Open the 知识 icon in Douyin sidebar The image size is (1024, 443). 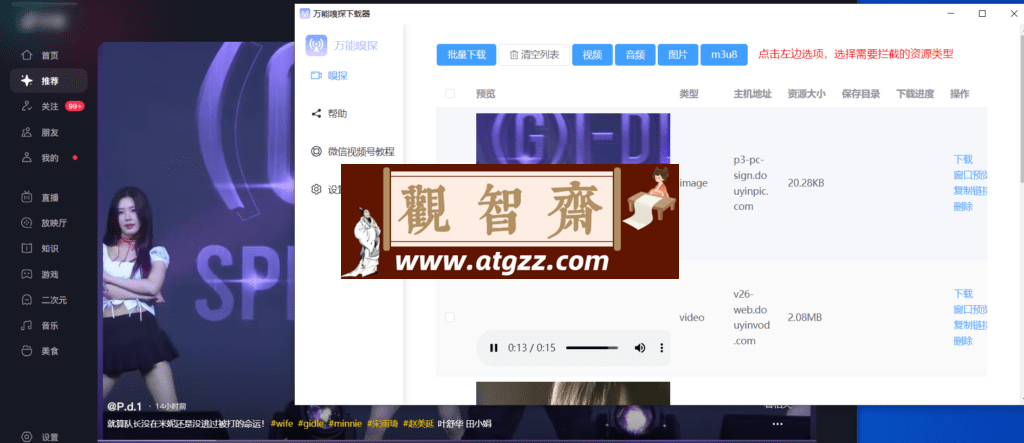pyautogui.click(x=27, y=248)
